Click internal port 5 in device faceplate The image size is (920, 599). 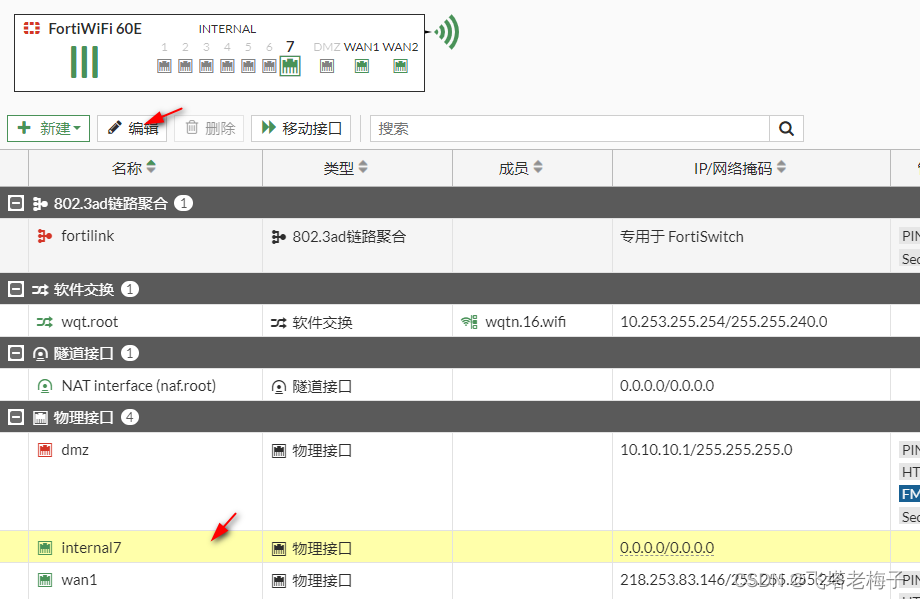pos(248,66)
